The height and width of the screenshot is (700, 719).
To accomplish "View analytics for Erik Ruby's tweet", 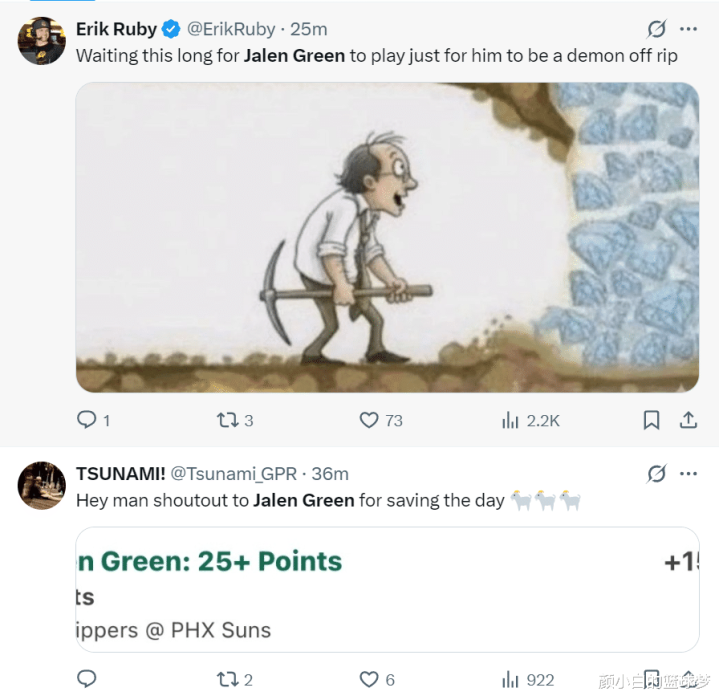I will pyautogui.click(x=511, y=420).
